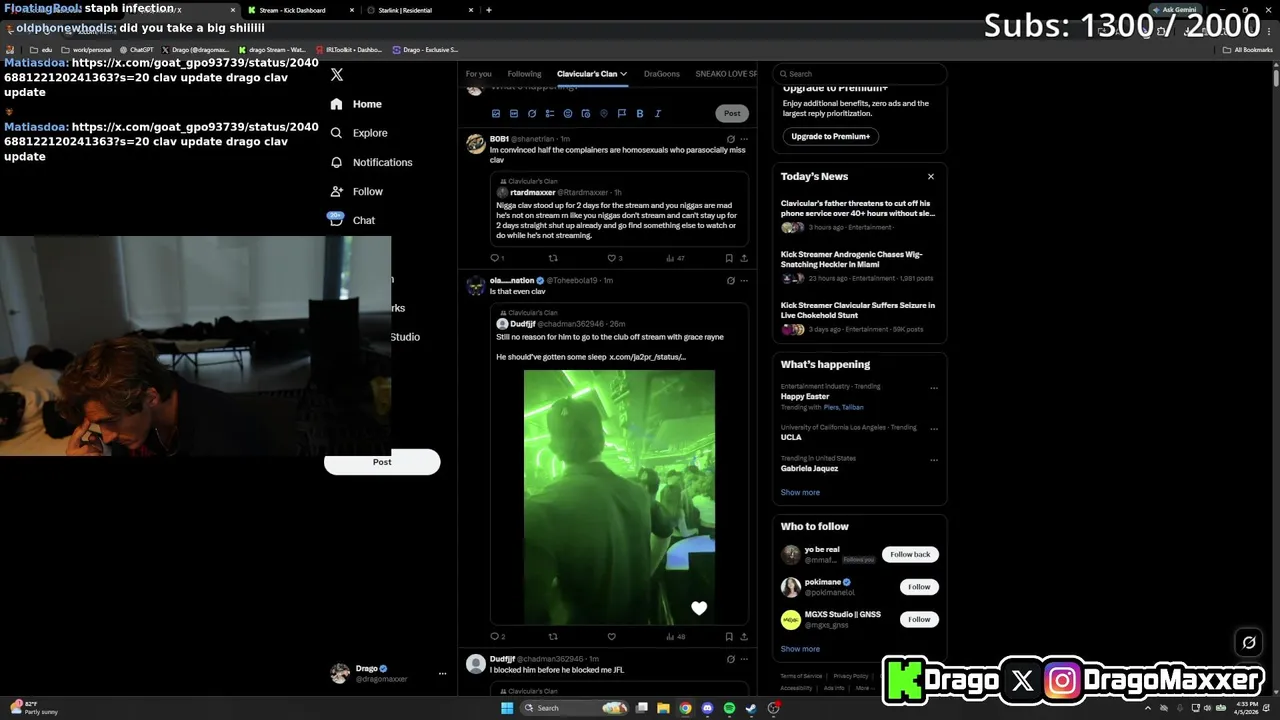
Task: Switch to Stream - Kick Dashboard browser tab
Action: click(298, 10)
